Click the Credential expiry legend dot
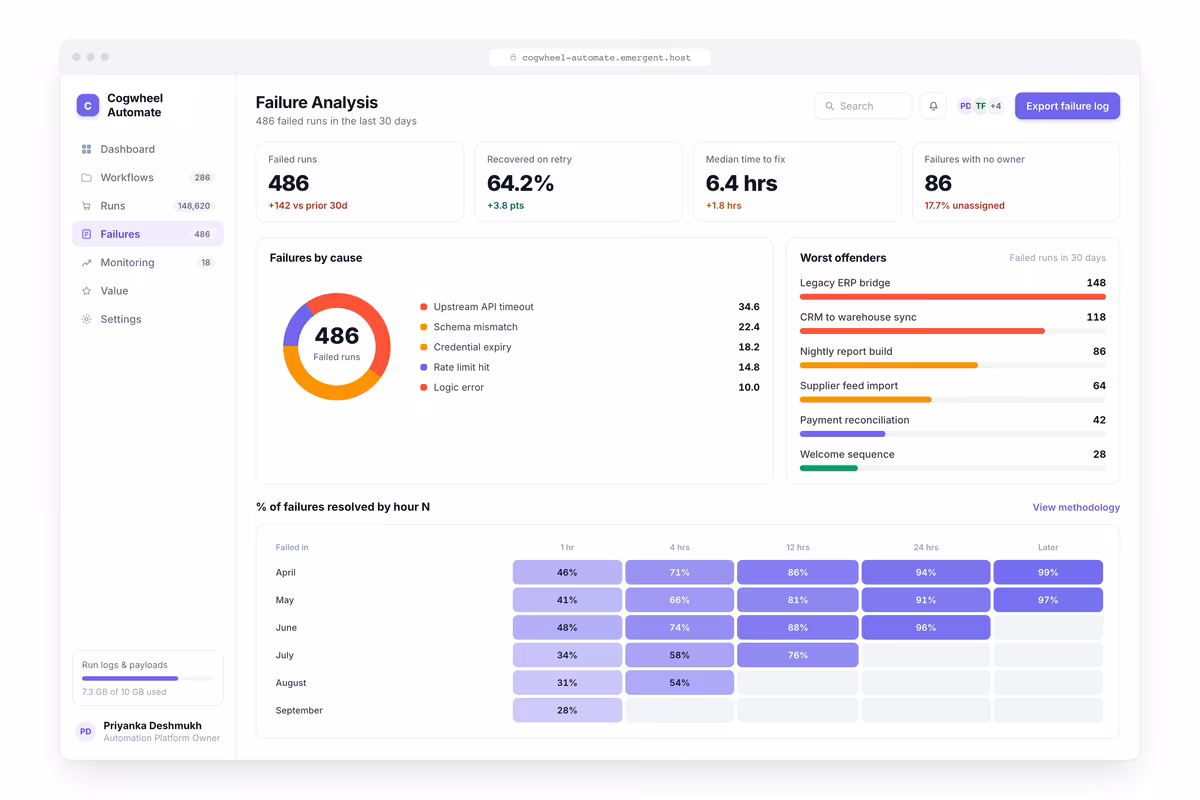Screen dimensions: 1200x800 tap(424, 347)
